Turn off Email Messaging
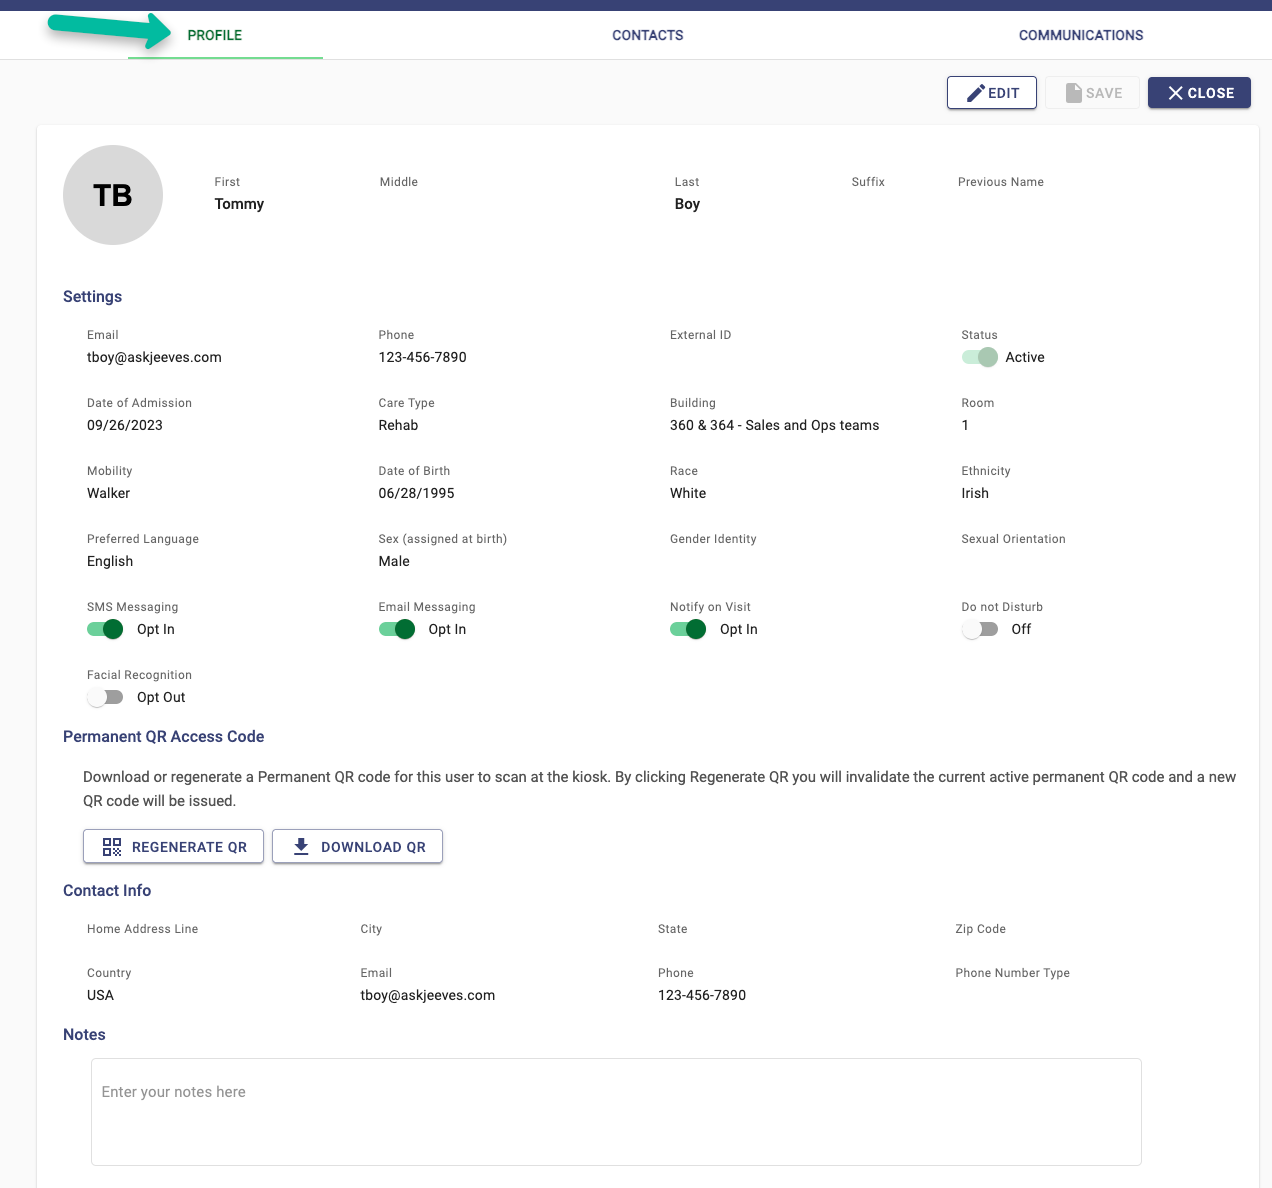Screen dimensions: 1272x1188 point(396,629)
